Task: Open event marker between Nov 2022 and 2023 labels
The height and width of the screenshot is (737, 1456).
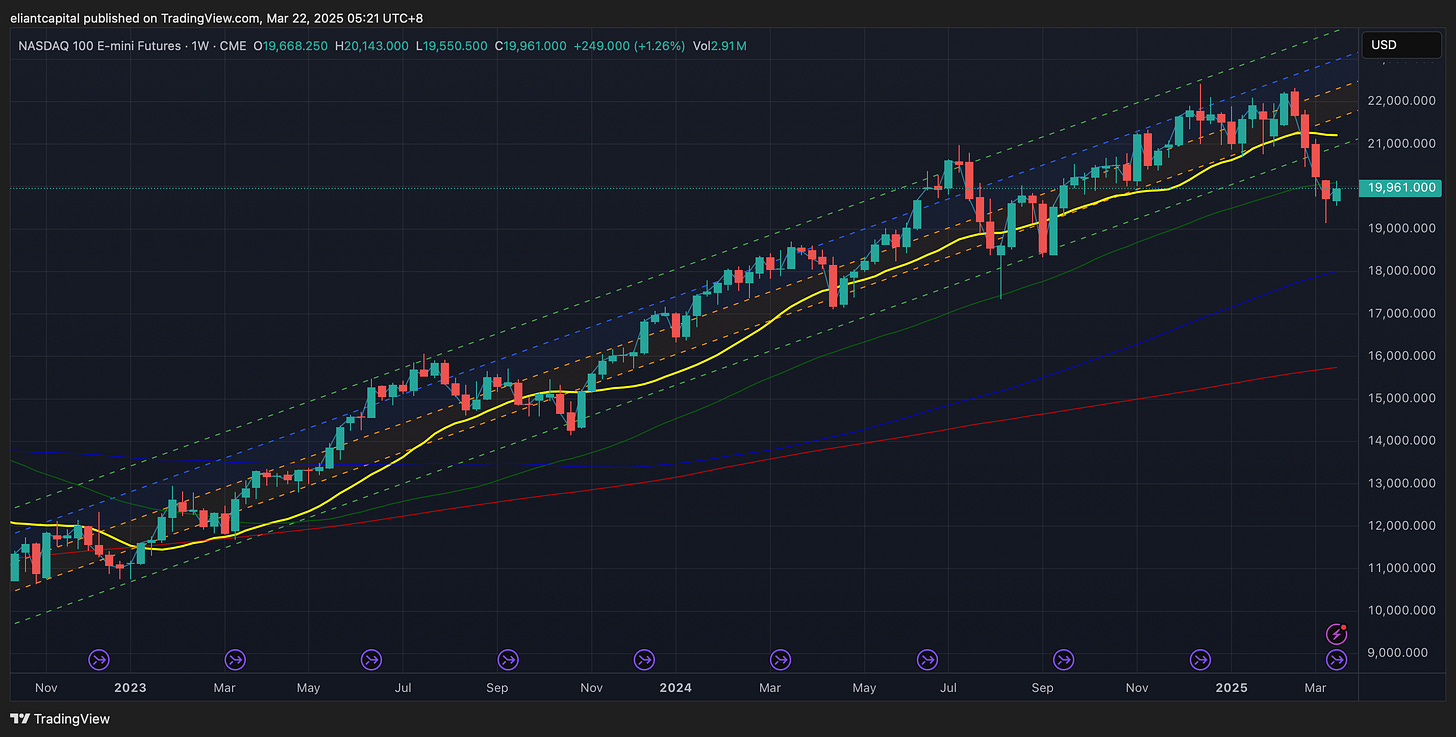Action: point(100,660)
